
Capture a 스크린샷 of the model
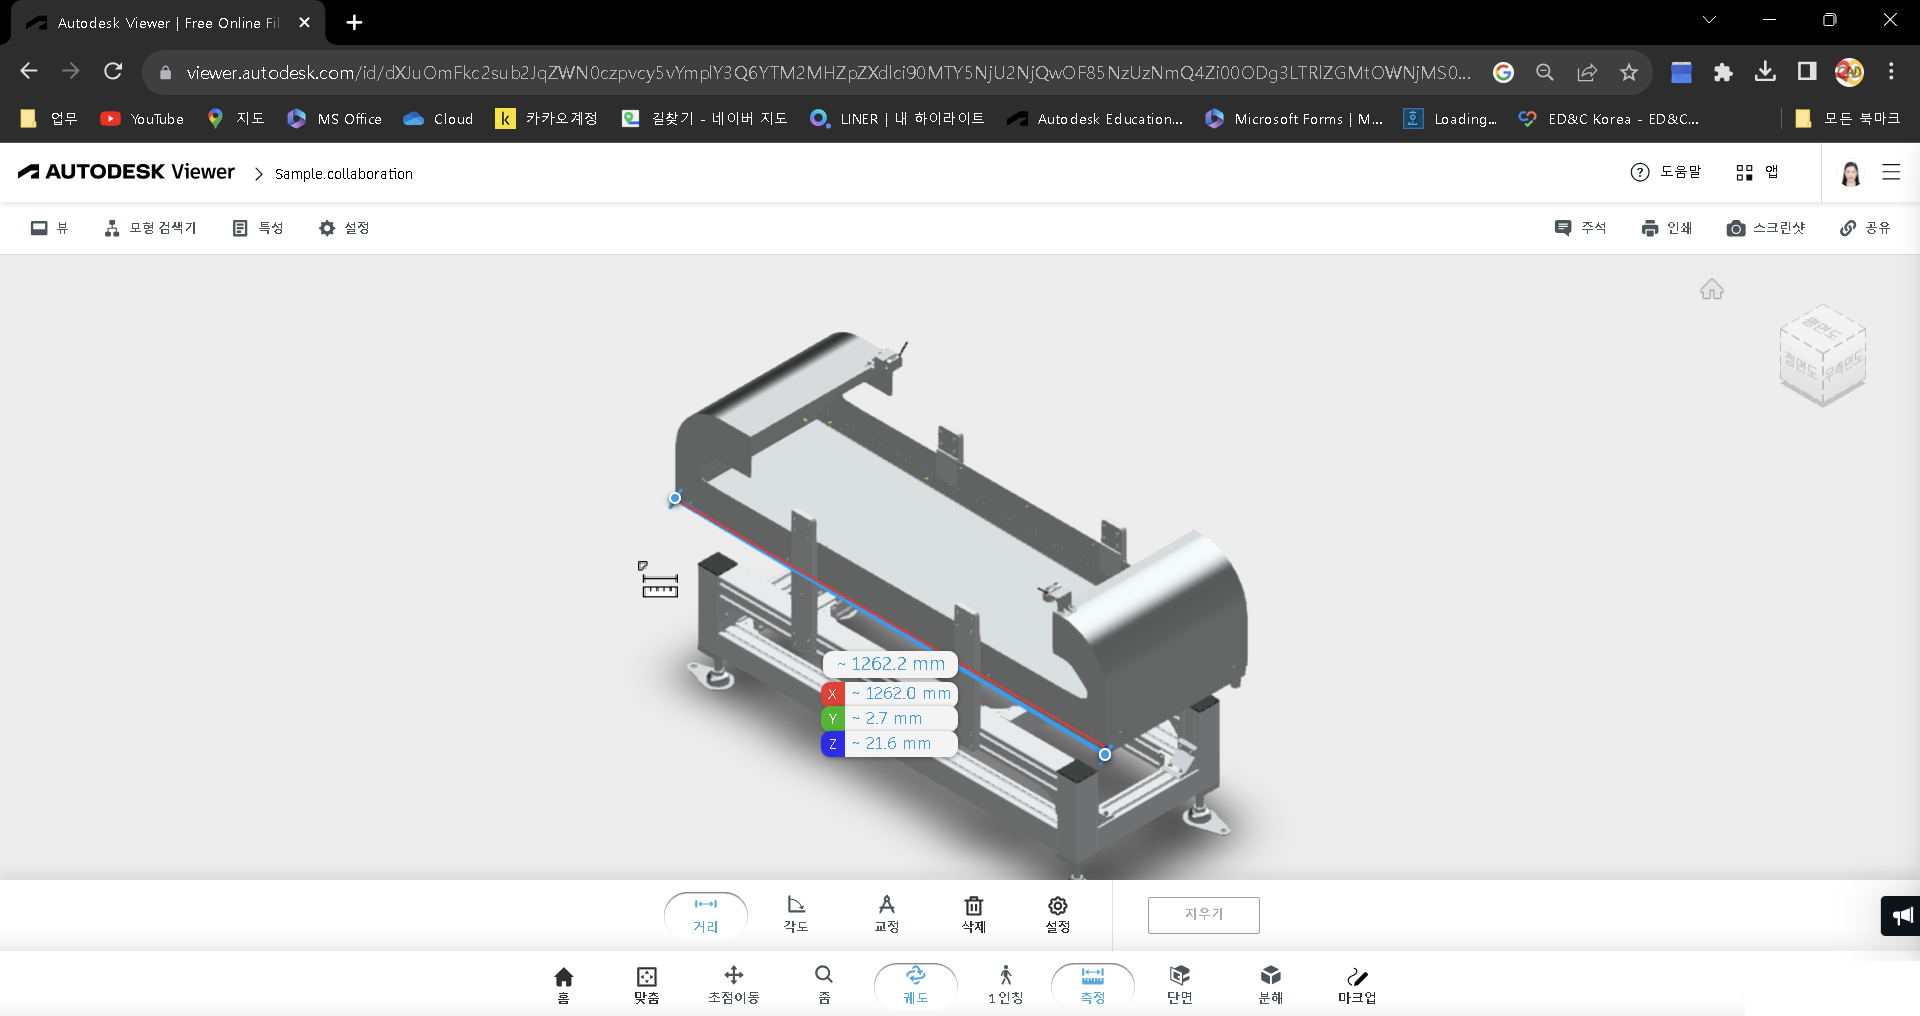(1767, 228)
